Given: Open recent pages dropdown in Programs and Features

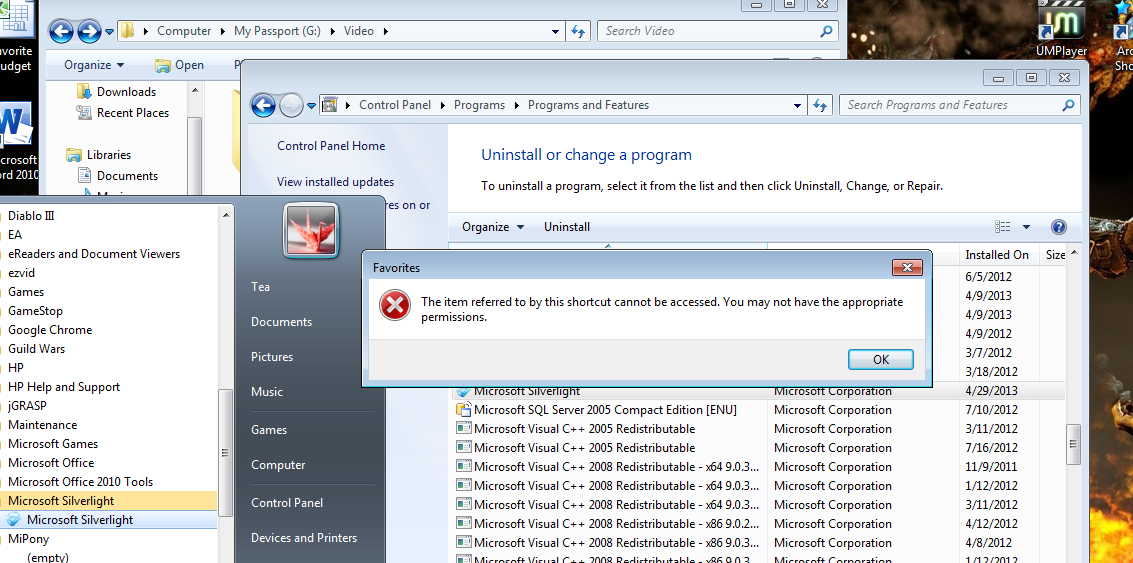Looking at the screenshot, I should coord(311,106).
